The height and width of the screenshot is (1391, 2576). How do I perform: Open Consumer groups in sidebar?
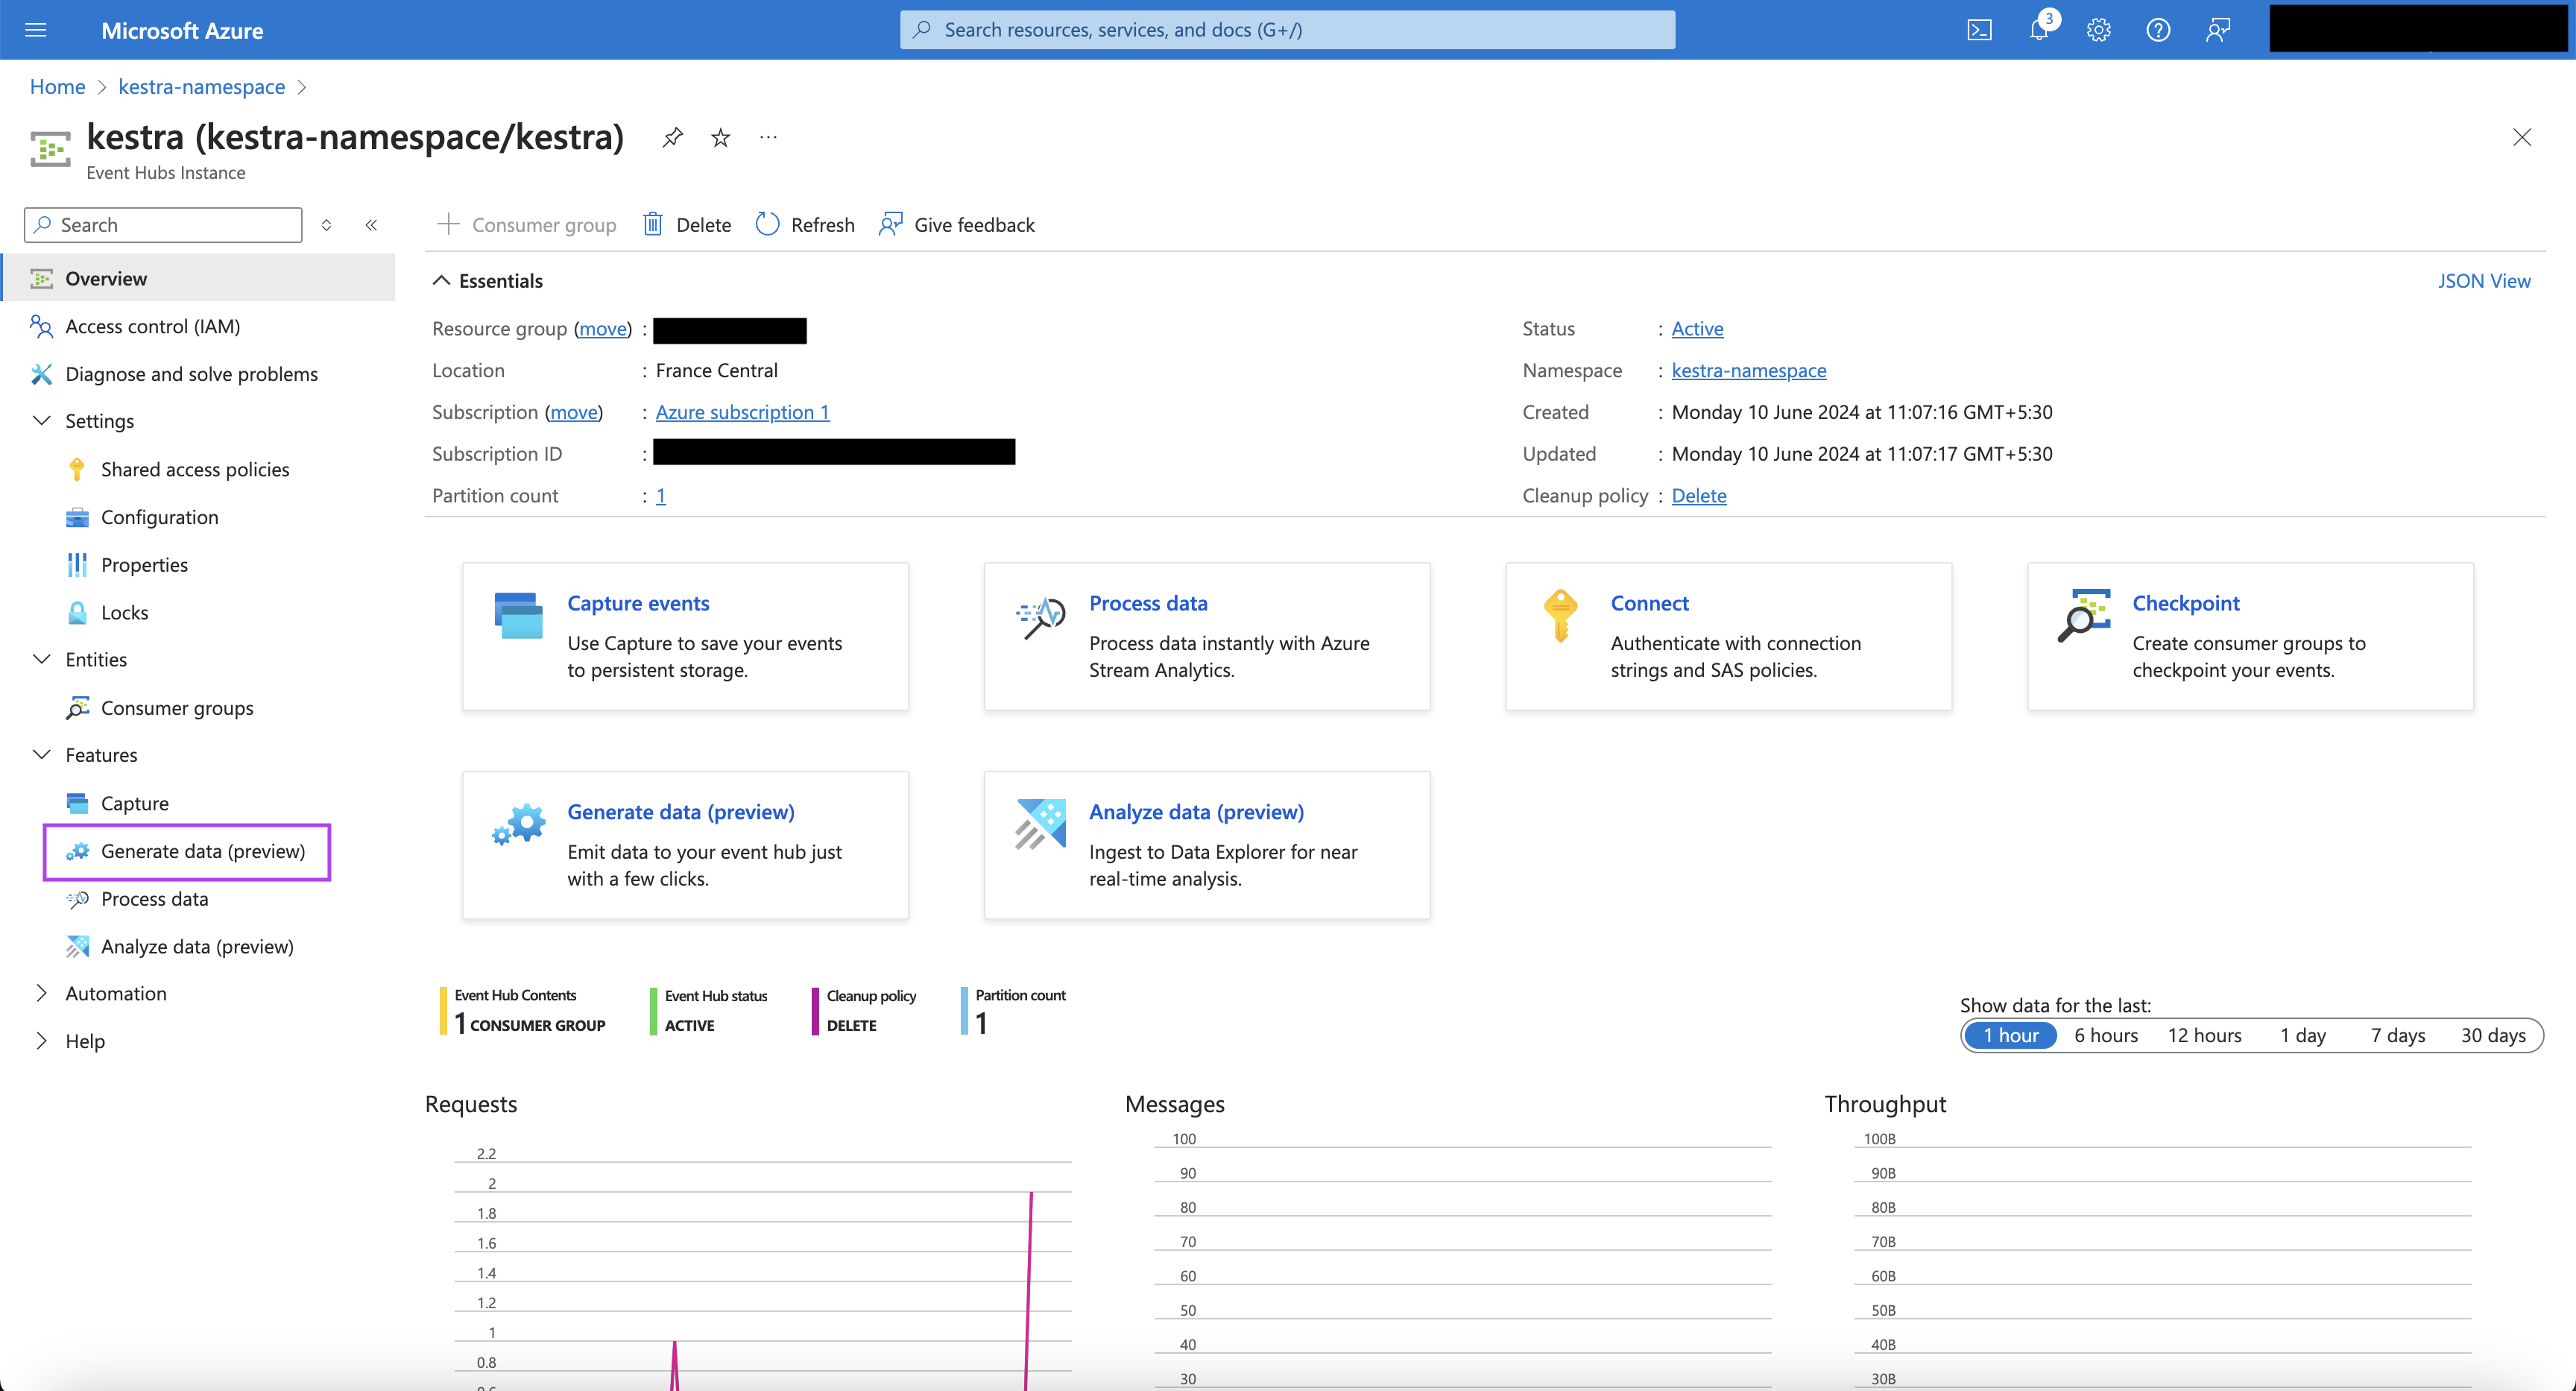click(x=177, y=708)
